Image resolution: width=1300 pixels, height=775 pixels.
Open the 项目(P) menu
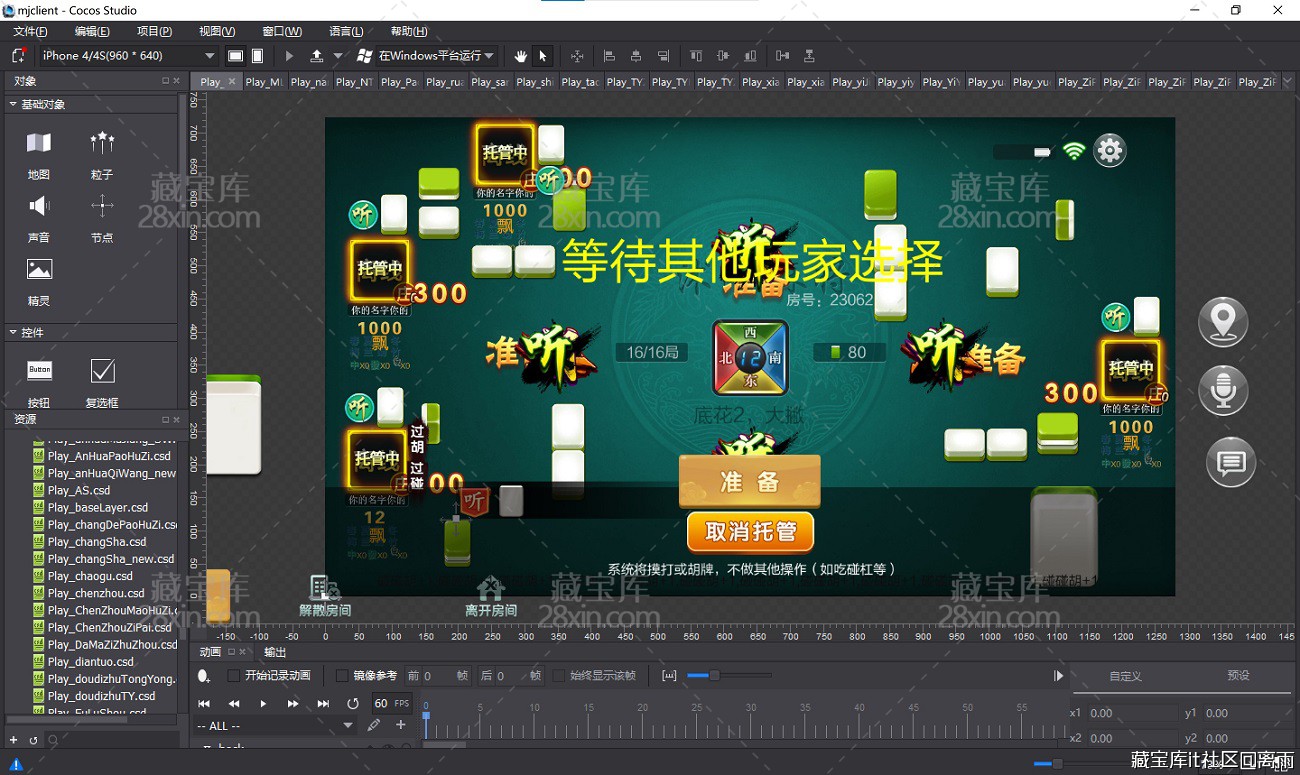(x=154, y=31)
